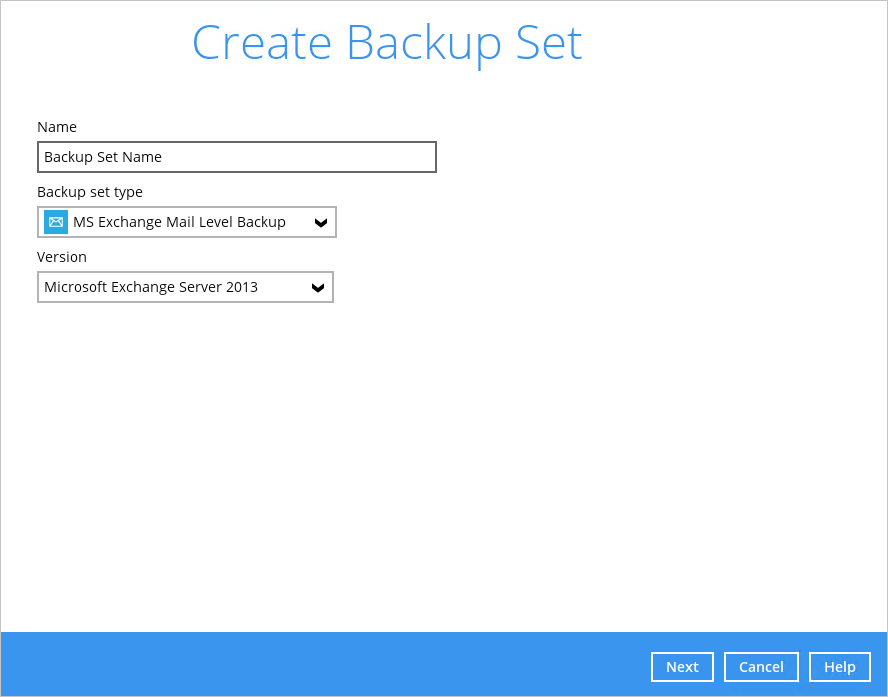This screenshot has height=697, width=888.
Task: Cancel the backup set creation
Action: coord(761,667)
